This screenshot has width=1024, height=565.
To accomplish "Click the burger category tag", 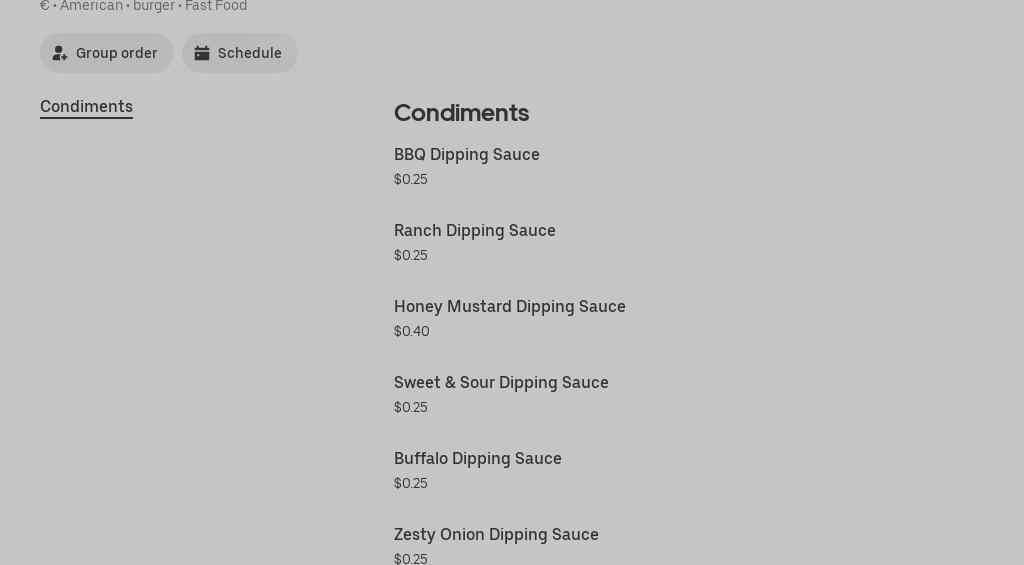I will pyautogui.click(x=155, y=6).
